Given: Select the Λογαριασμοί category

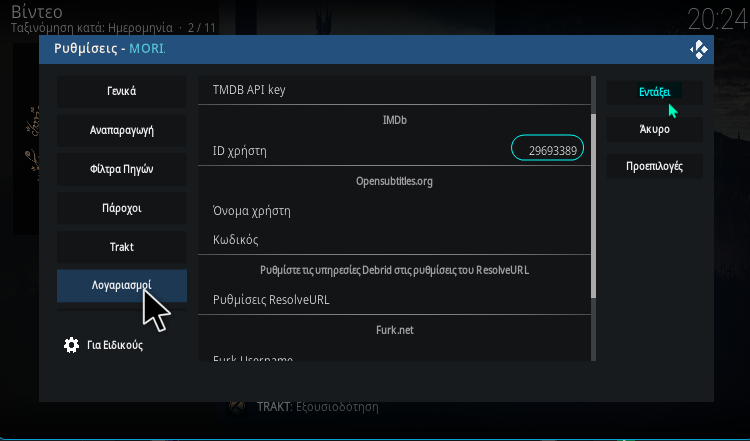Looking at the screenshot, I should coord(121,286).
